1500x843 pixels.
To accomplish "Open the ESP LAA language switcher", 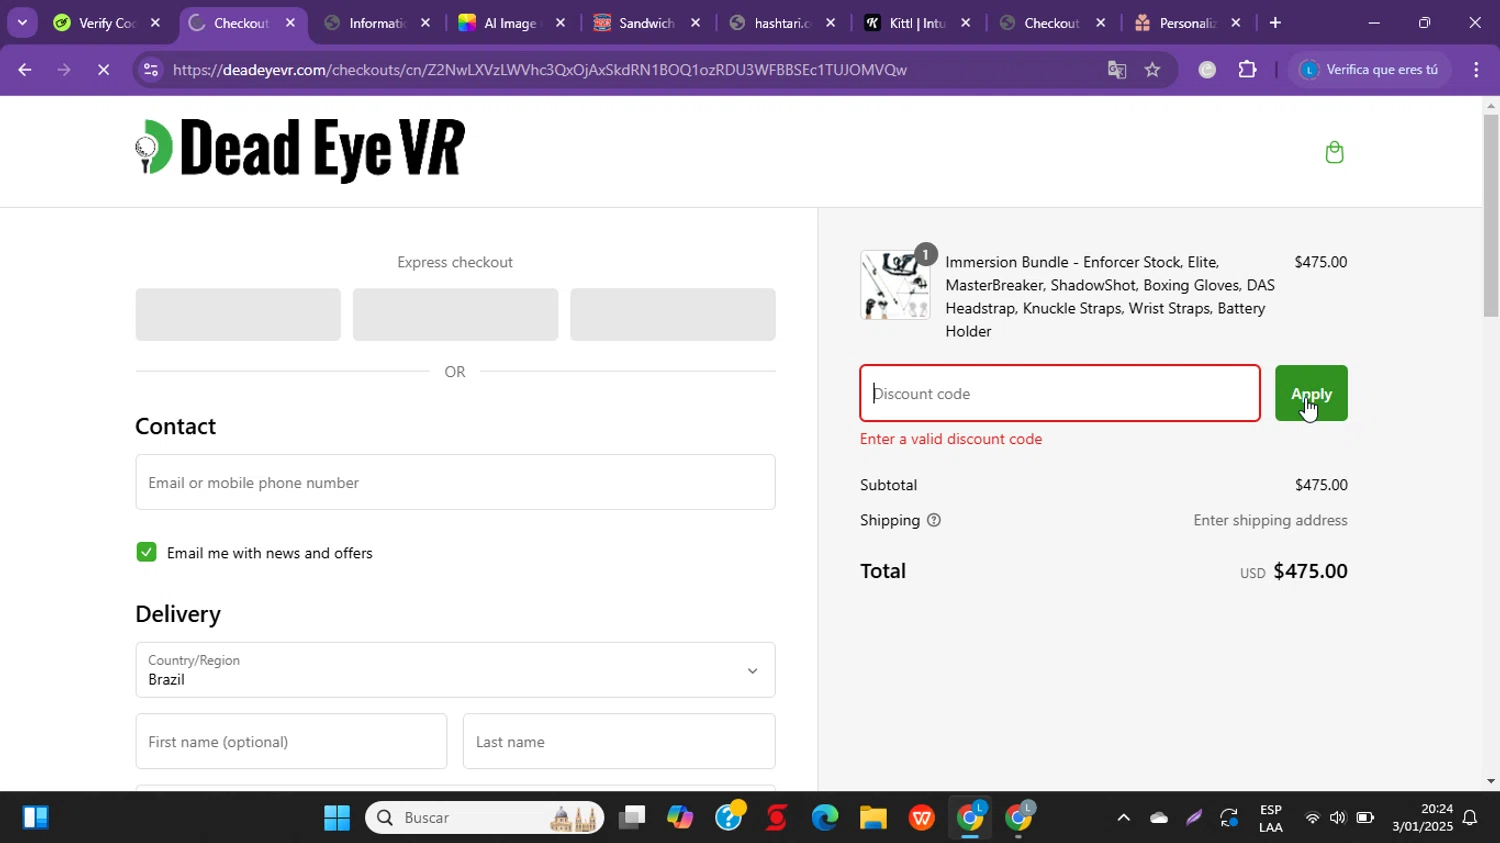I will pos(1271,818).
